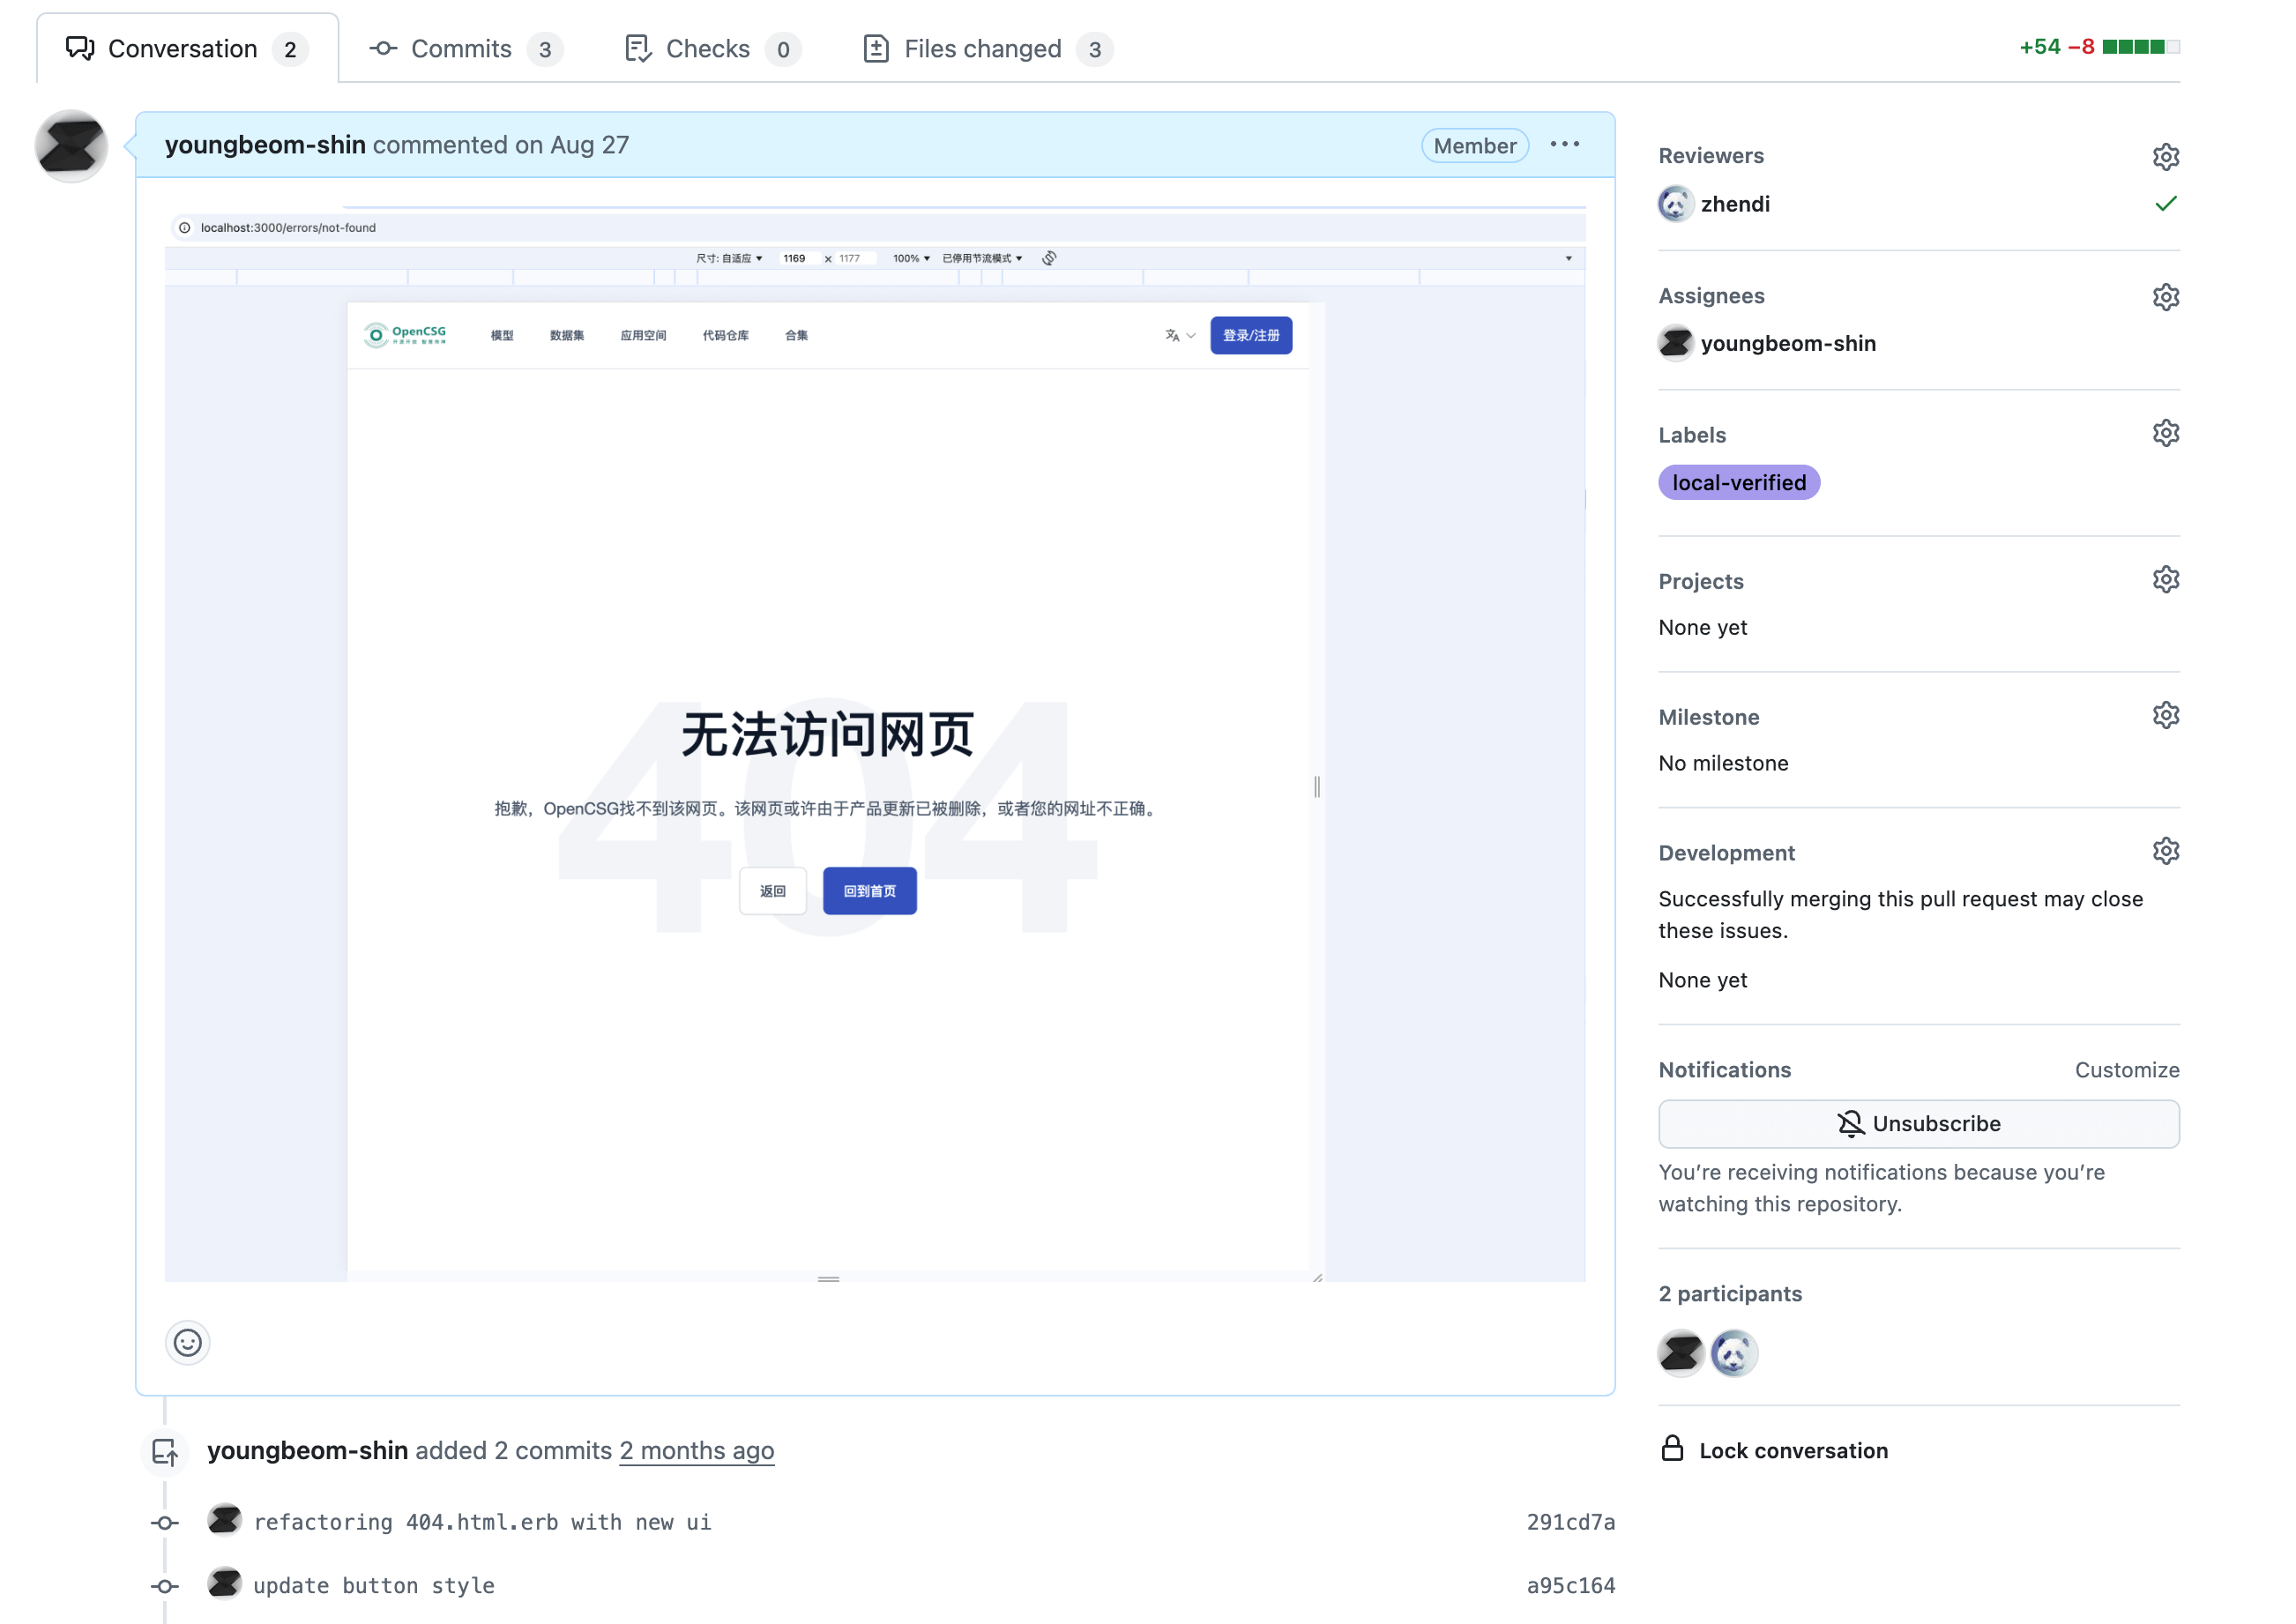Click the 登录/注册 button in preview
This screenshot has height=1624, width=2296.
1250,335
